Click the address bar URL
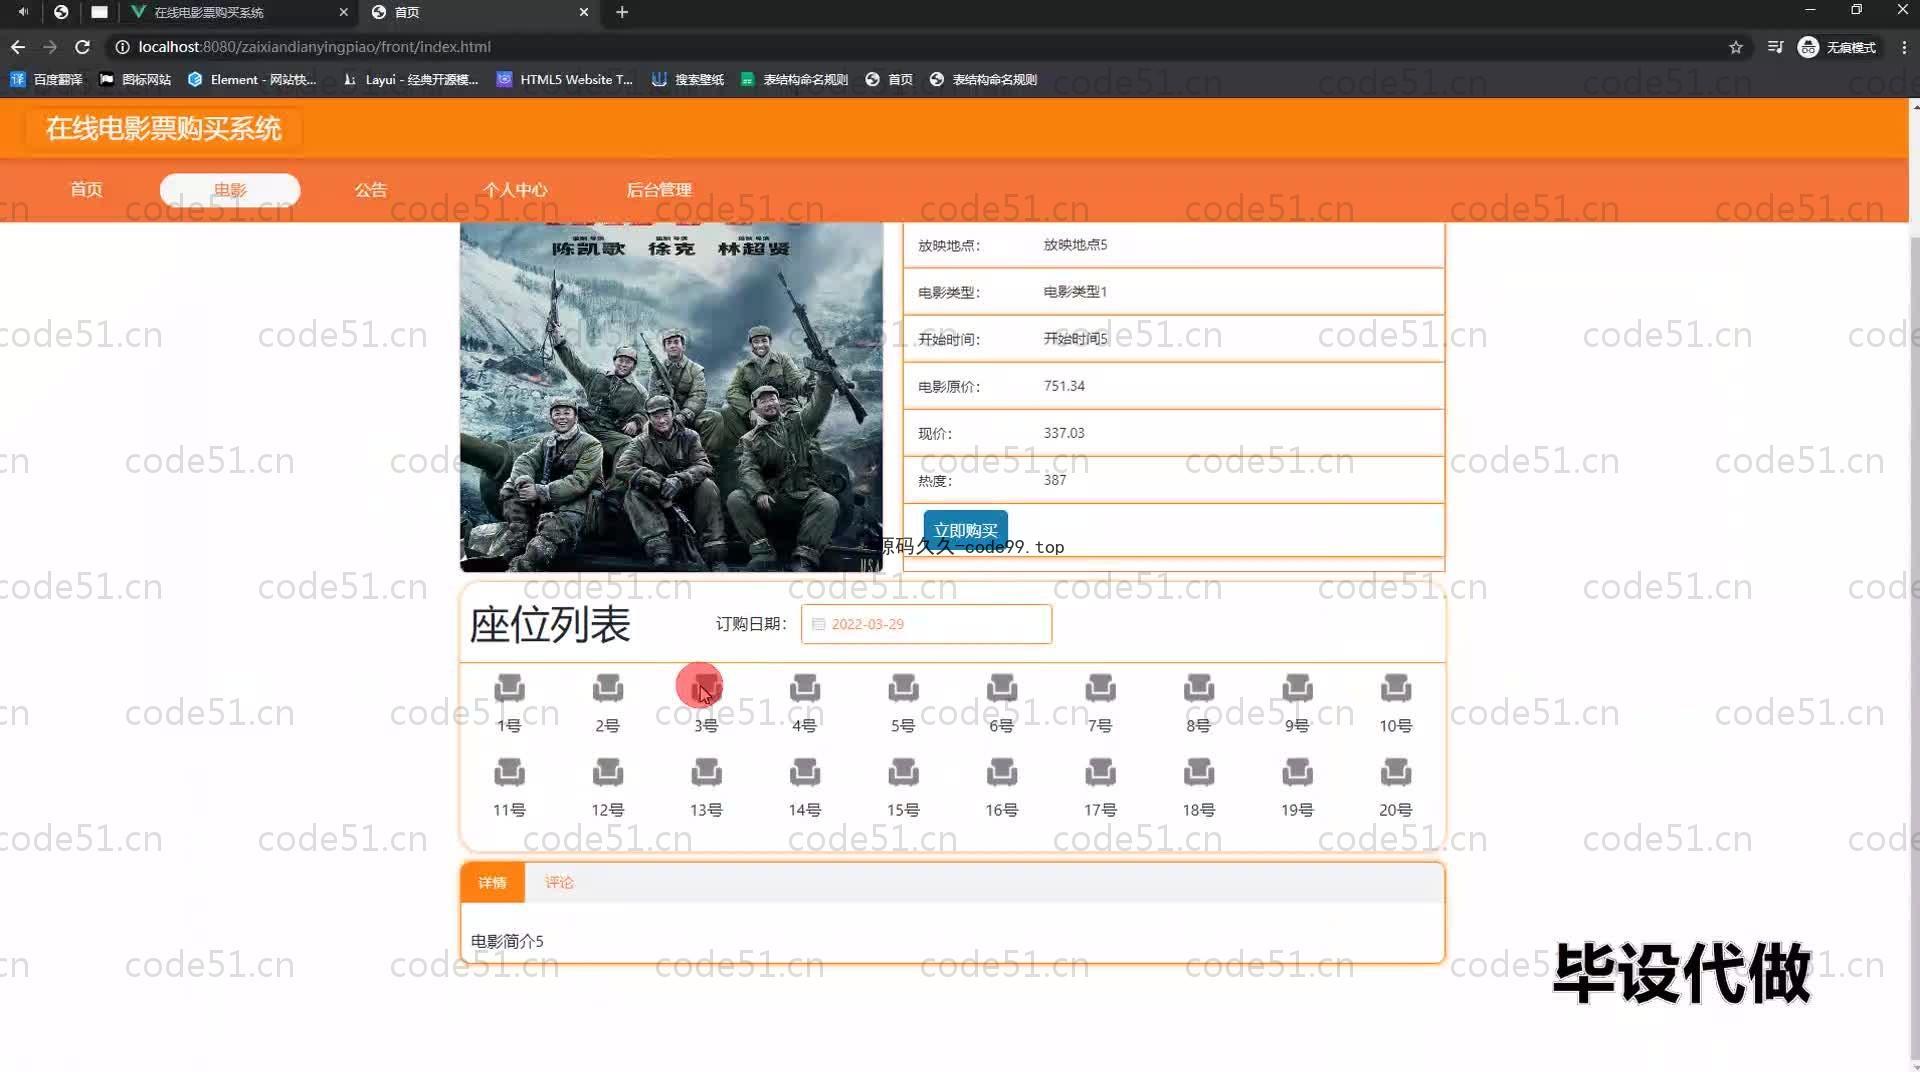This screenshot has height=1072, width=1920. tap(314, 47)
